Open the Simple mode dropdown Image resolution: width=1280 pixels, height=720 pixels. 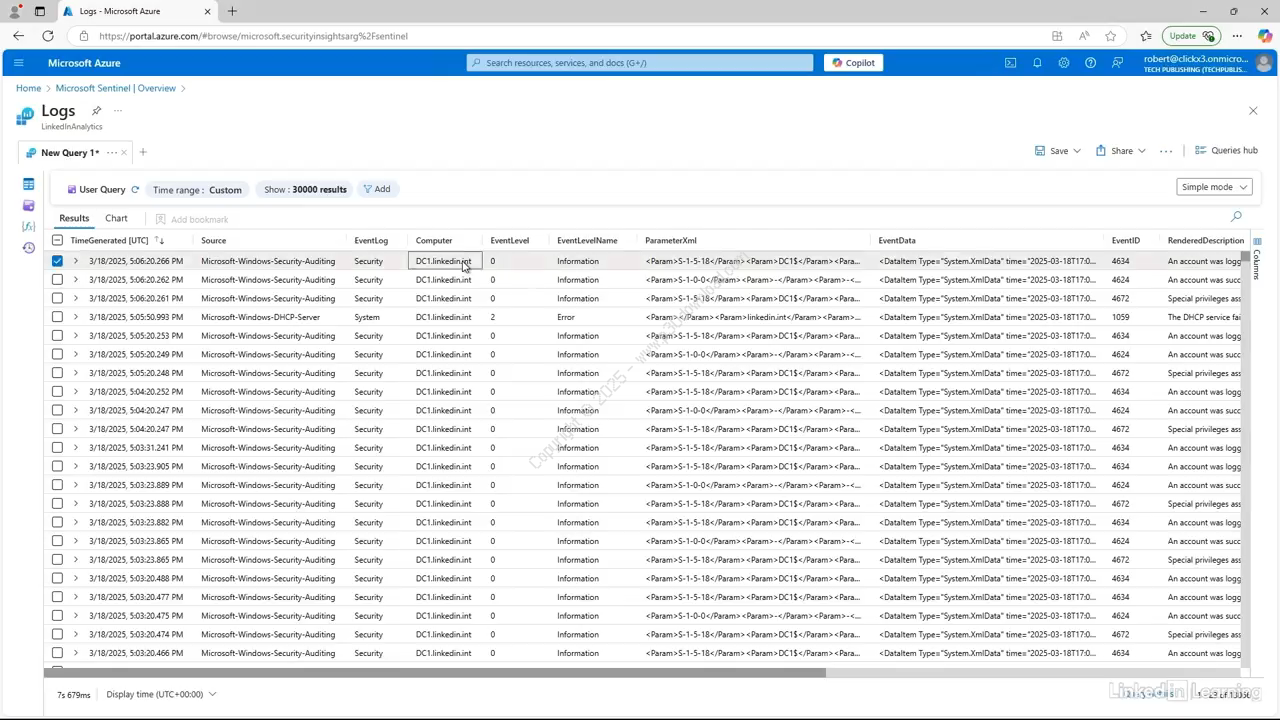[1215, 187]
